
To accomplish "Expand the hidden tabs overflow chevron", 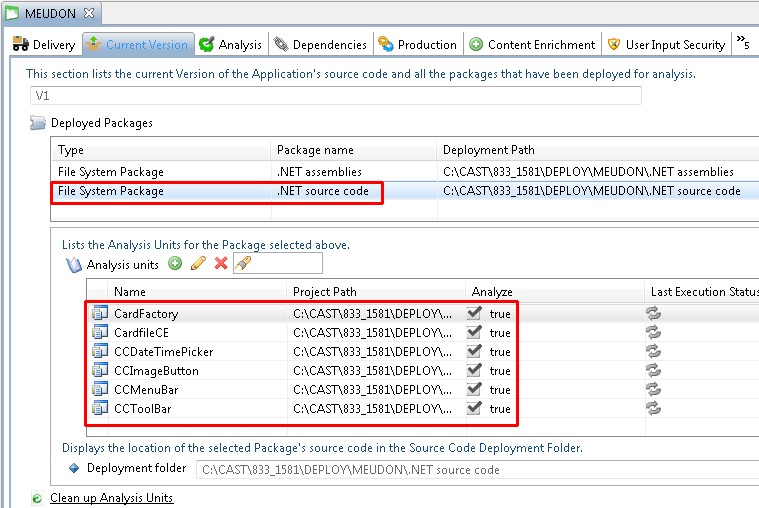I will click(743, 43).
